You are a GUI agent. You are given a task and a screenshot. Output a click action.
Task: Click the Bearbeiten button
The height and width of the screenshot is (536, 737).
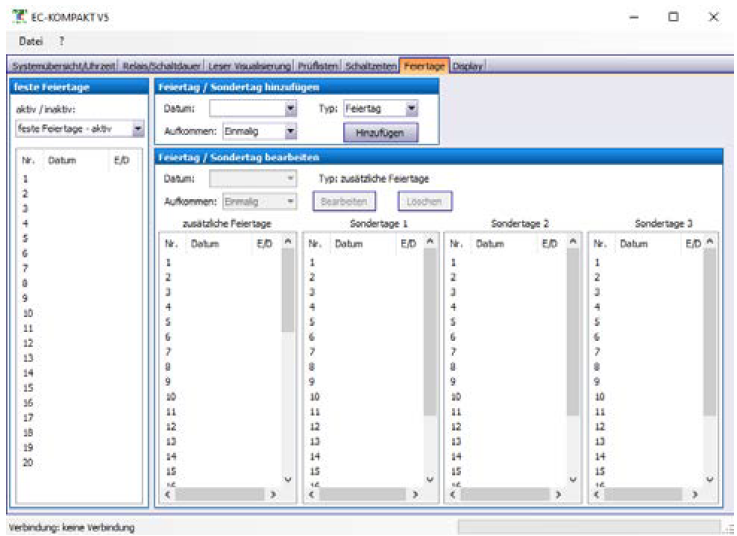[344, 201]
